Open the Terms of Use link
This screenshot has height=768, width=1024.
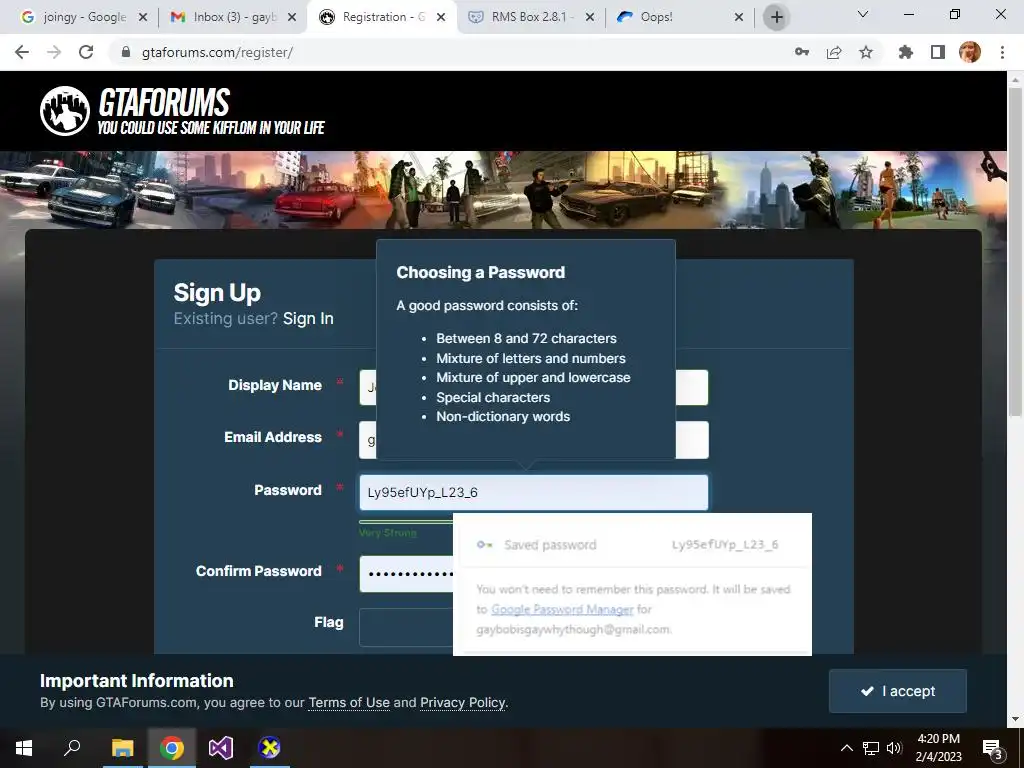tap(349, 703)
